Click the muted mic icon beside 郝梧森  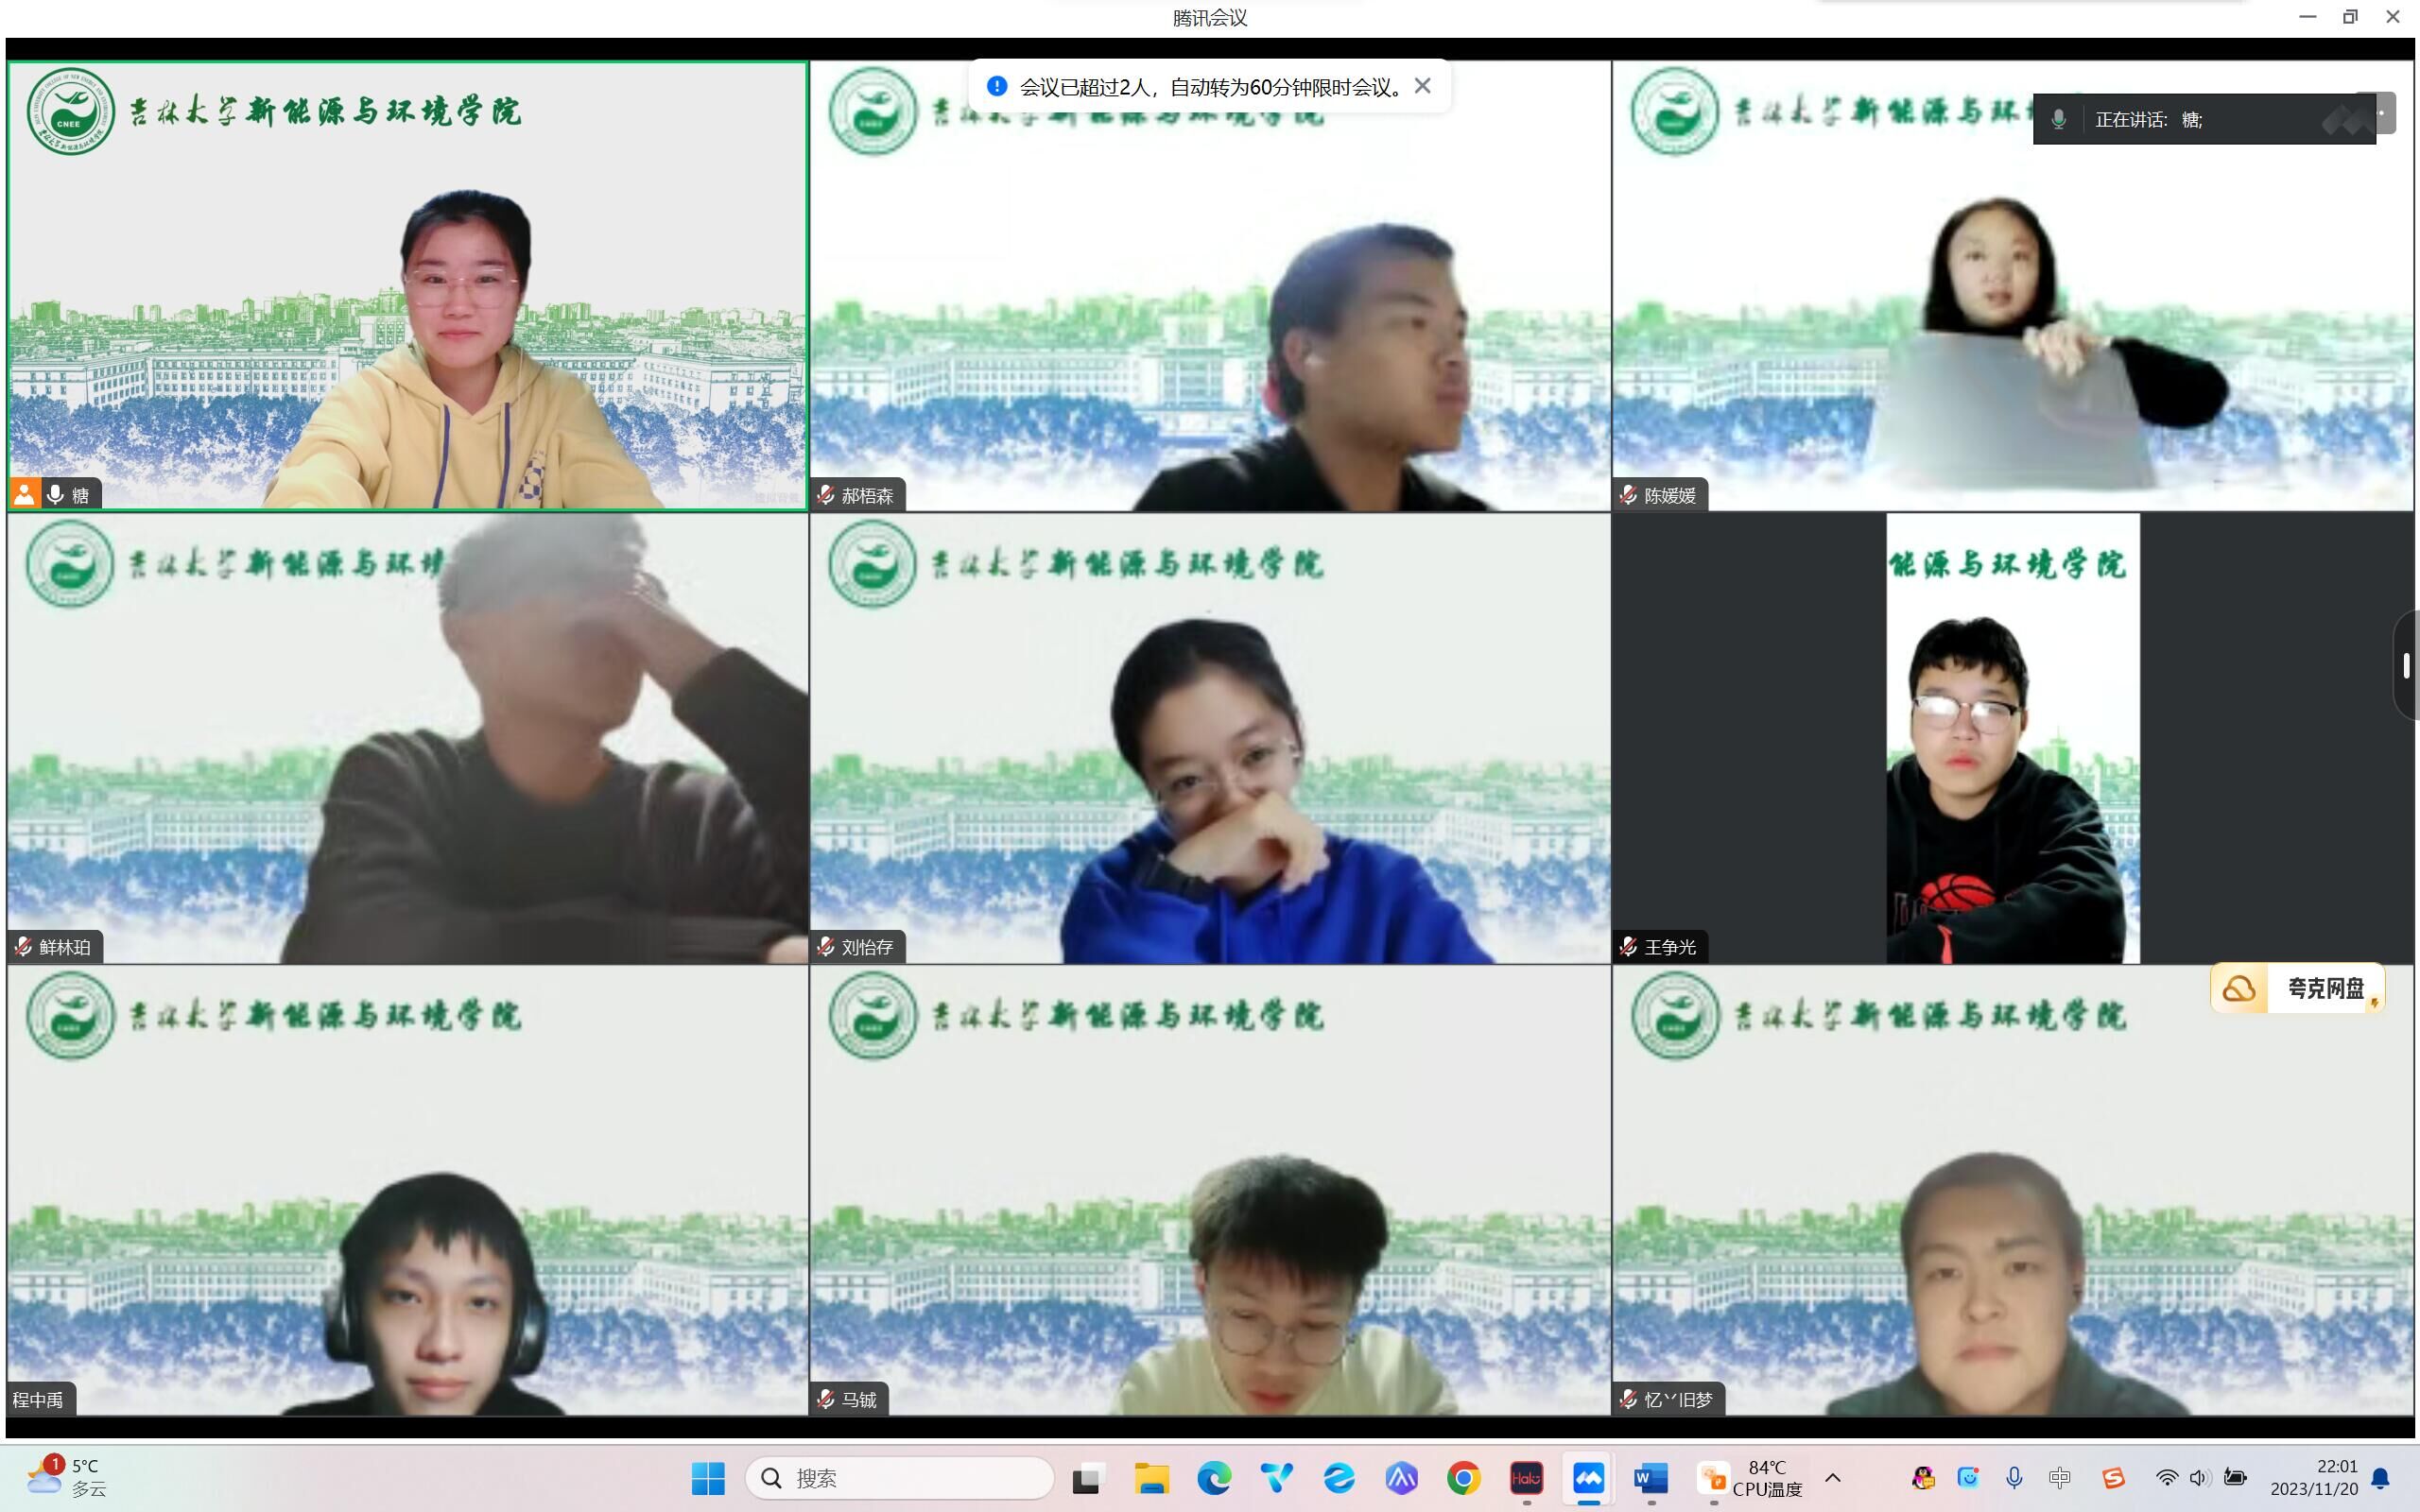tap(826, 495)
